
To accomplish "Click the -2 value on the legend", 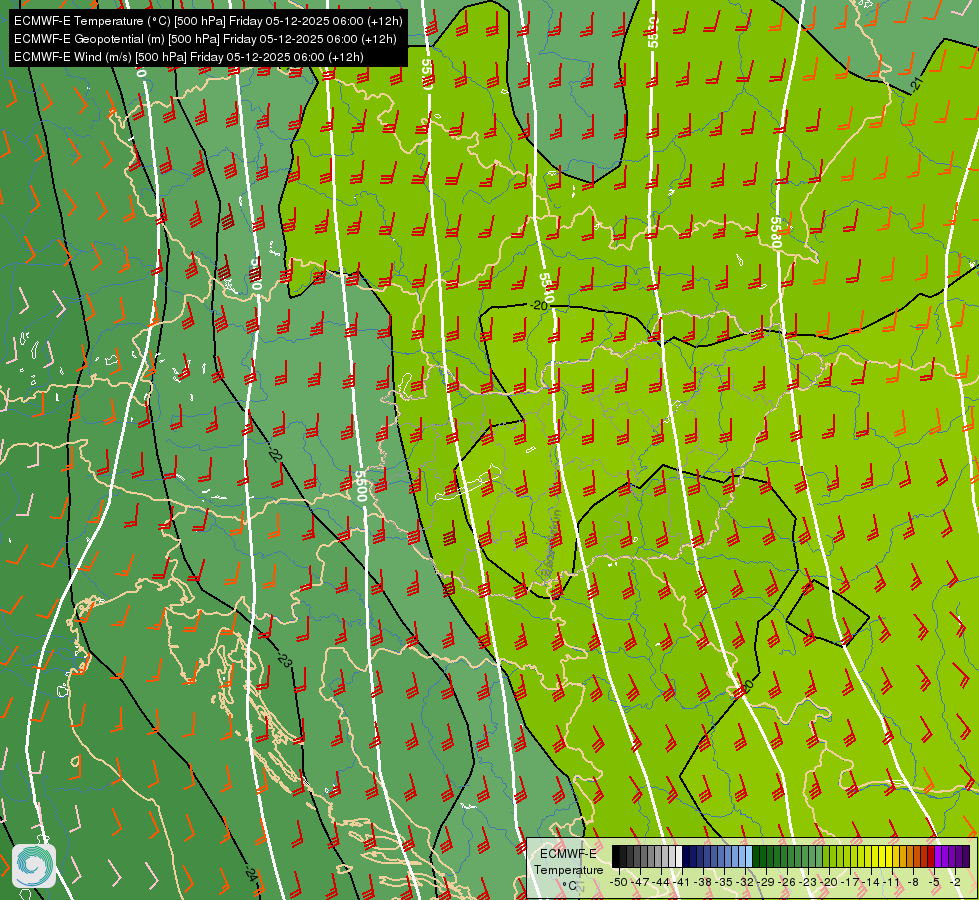I will tap(955, 882).
